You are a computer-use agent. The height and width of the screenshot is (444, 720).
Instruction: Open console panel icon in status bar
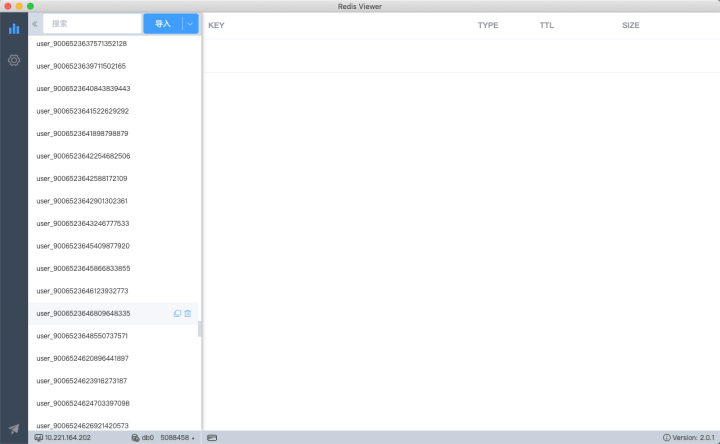point(212,438)
